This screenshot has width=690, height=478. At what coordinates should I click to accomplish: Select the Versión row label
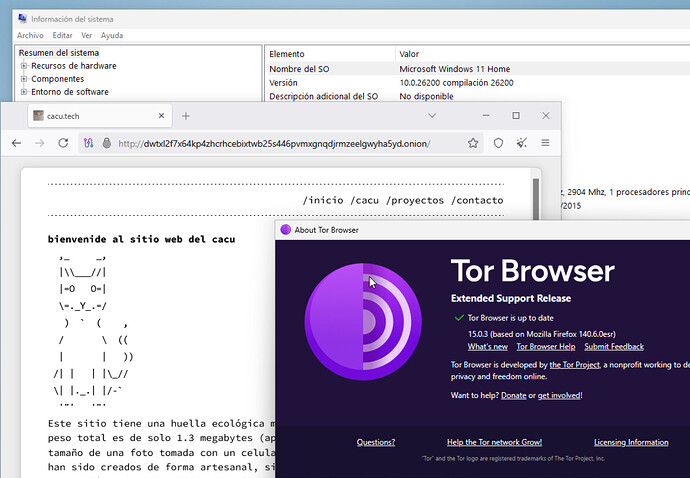pos(283,83)
